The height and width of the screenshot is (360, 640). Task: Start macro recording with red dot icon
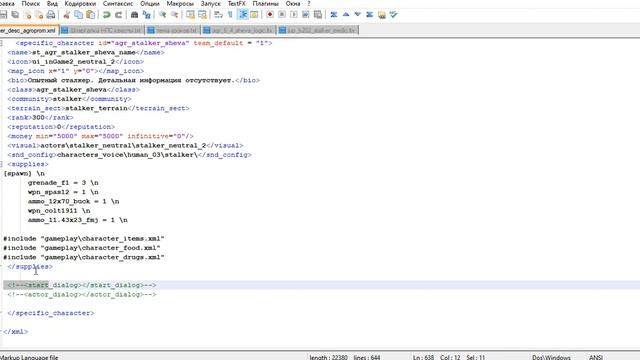point(270,15)
